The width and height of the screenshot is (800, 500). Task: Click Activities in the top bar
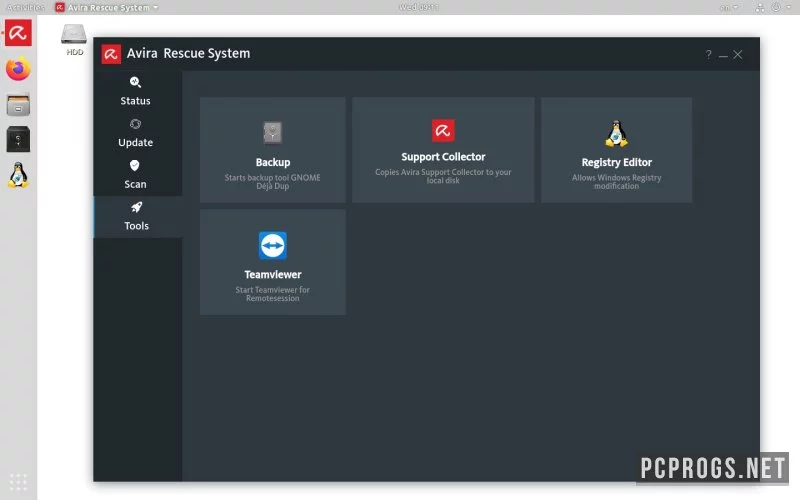pyautogui.click(x=26, y=7)
